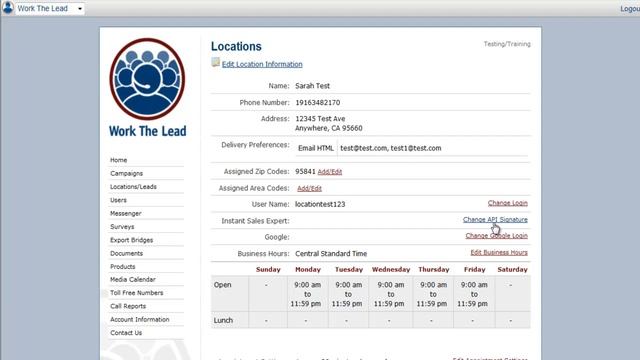The image size is (640, 360).
Task: Click Monday open hours cell
Action: point(307,294)
